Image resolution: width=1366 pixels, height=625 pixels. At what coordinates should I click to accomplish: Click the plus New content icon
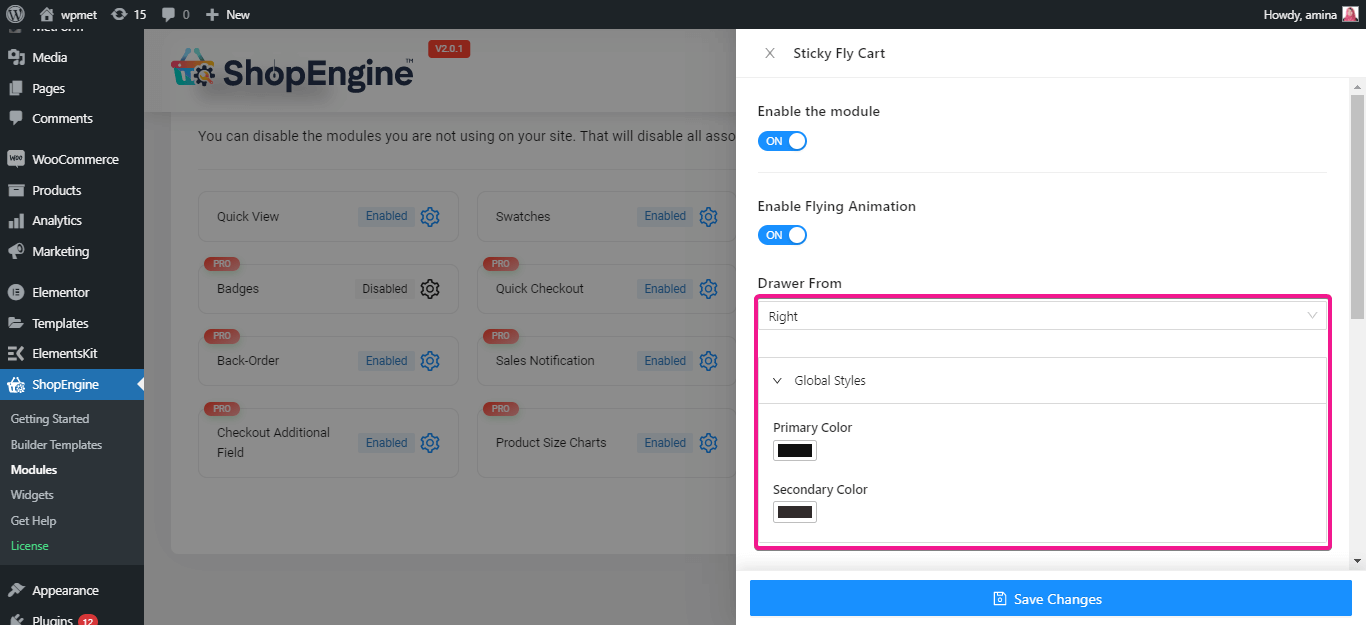pyautogui.click(x=212, y=14)
